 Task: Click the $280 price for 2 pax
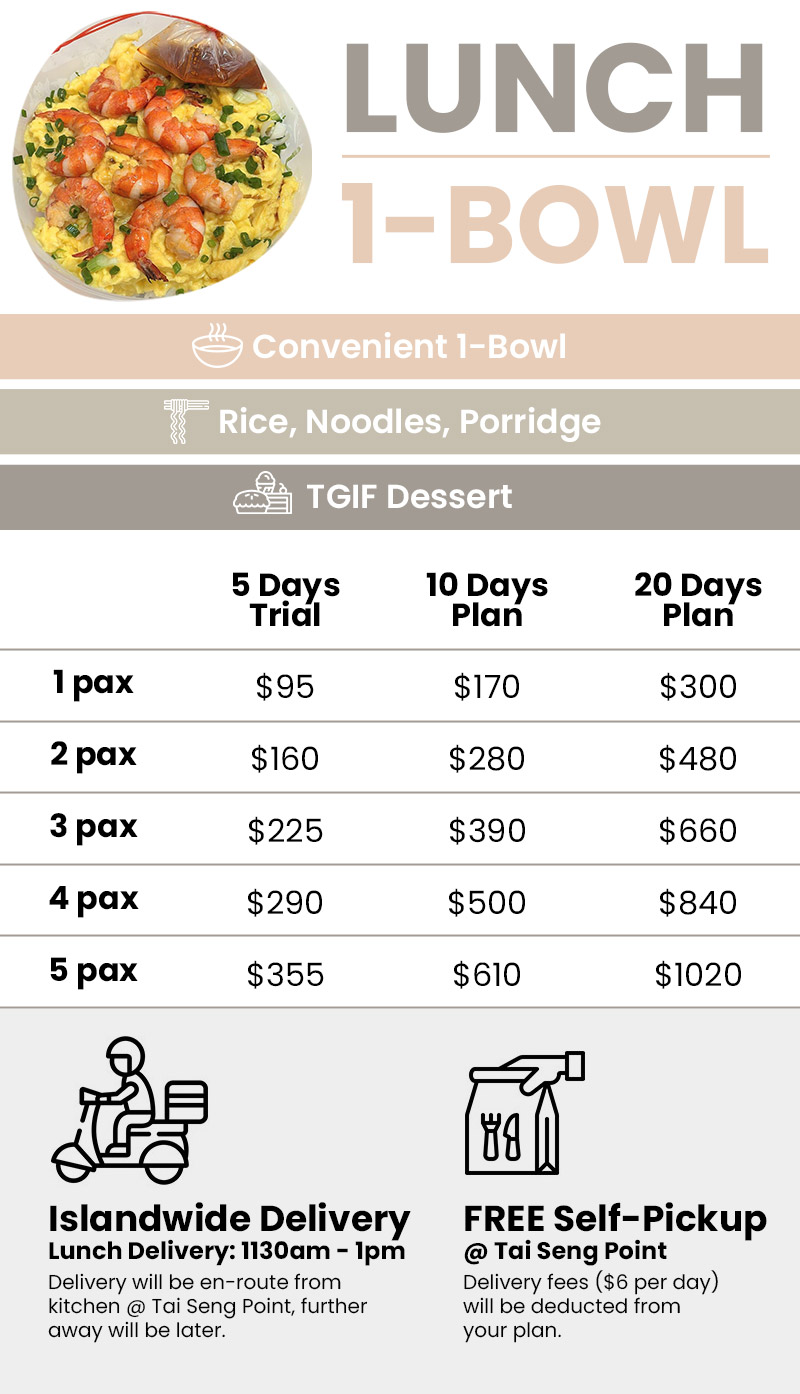[487, 759]
